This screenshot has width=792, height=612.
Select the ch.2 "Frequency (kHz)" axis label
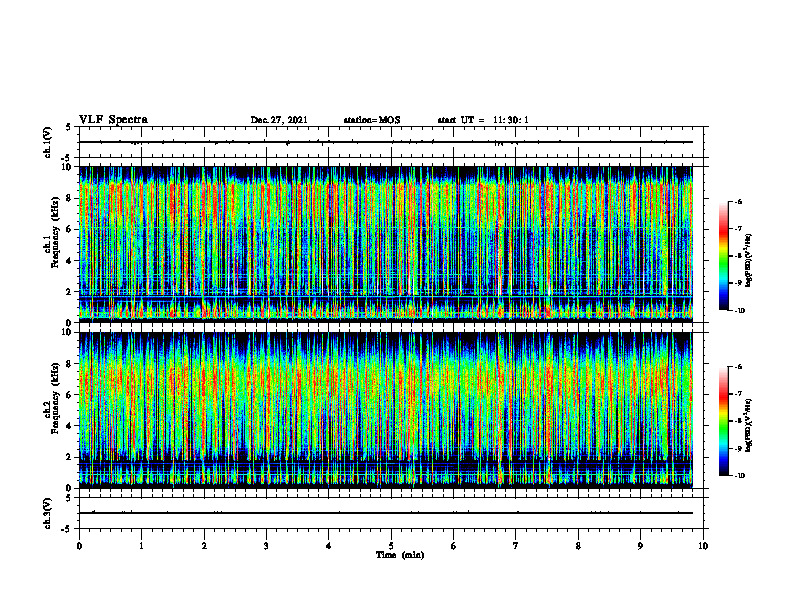pos(54,398)
